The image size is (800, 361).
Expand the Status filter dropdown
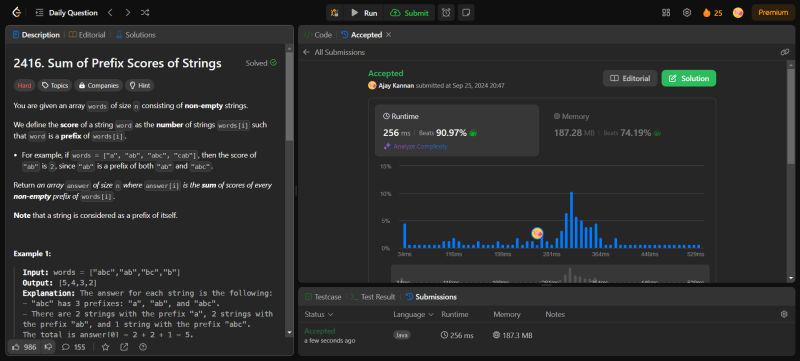coord(319,315)
